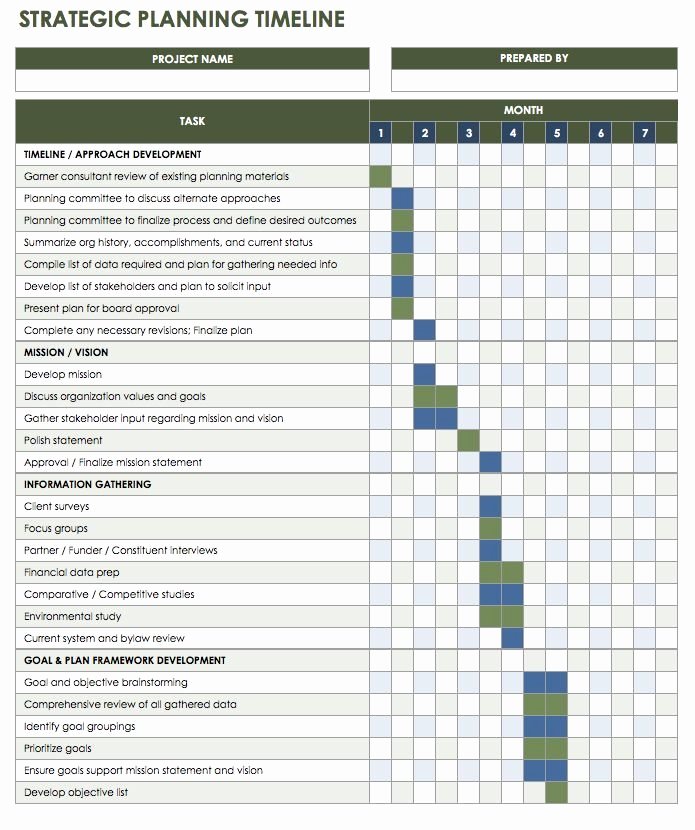Select green bar for Develop objective list

556,792
